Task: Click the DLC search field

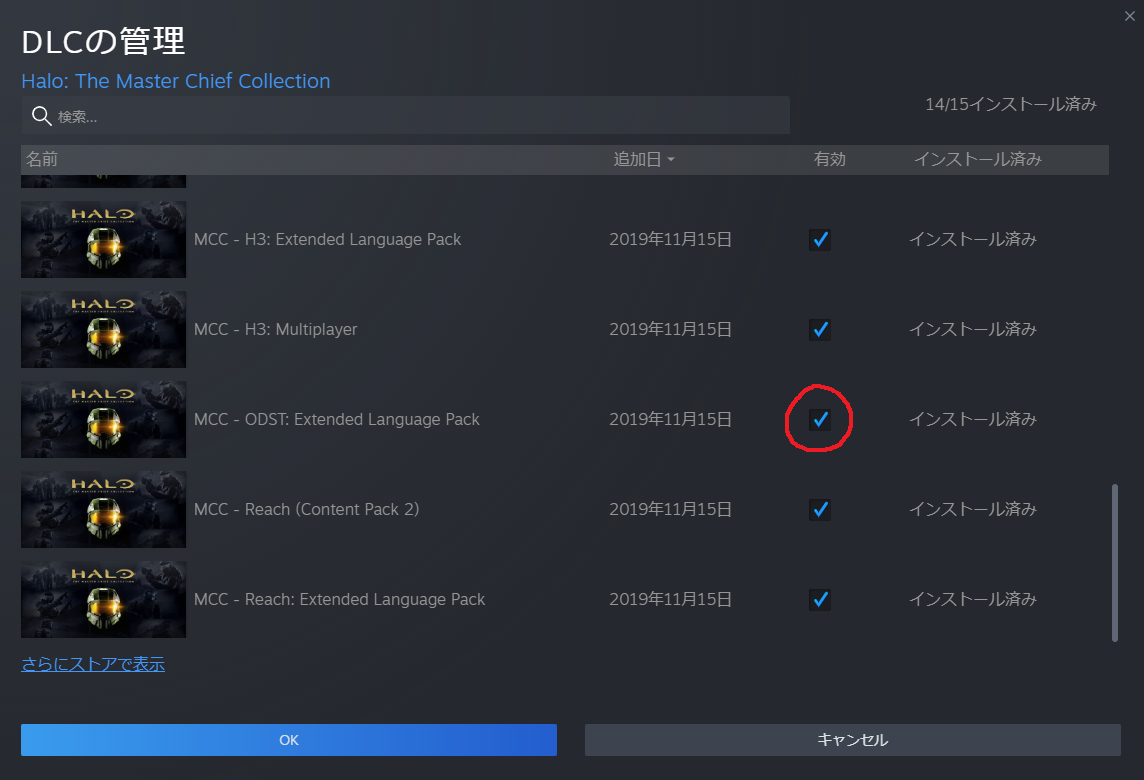Action: point(406,115)
